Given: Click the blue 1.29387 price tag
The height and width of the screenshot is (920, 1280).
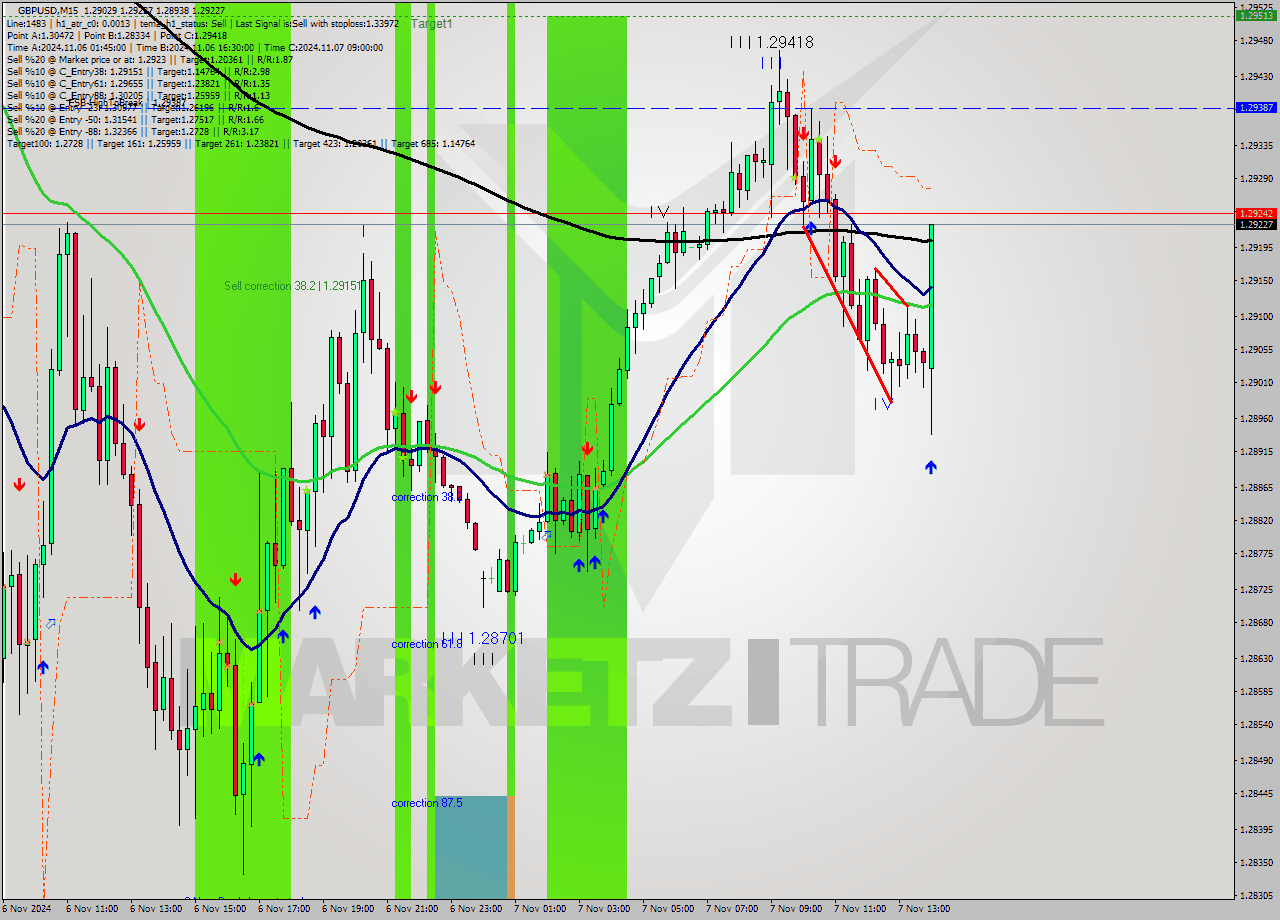Looking at the screenshot, I should [1256, 107].
